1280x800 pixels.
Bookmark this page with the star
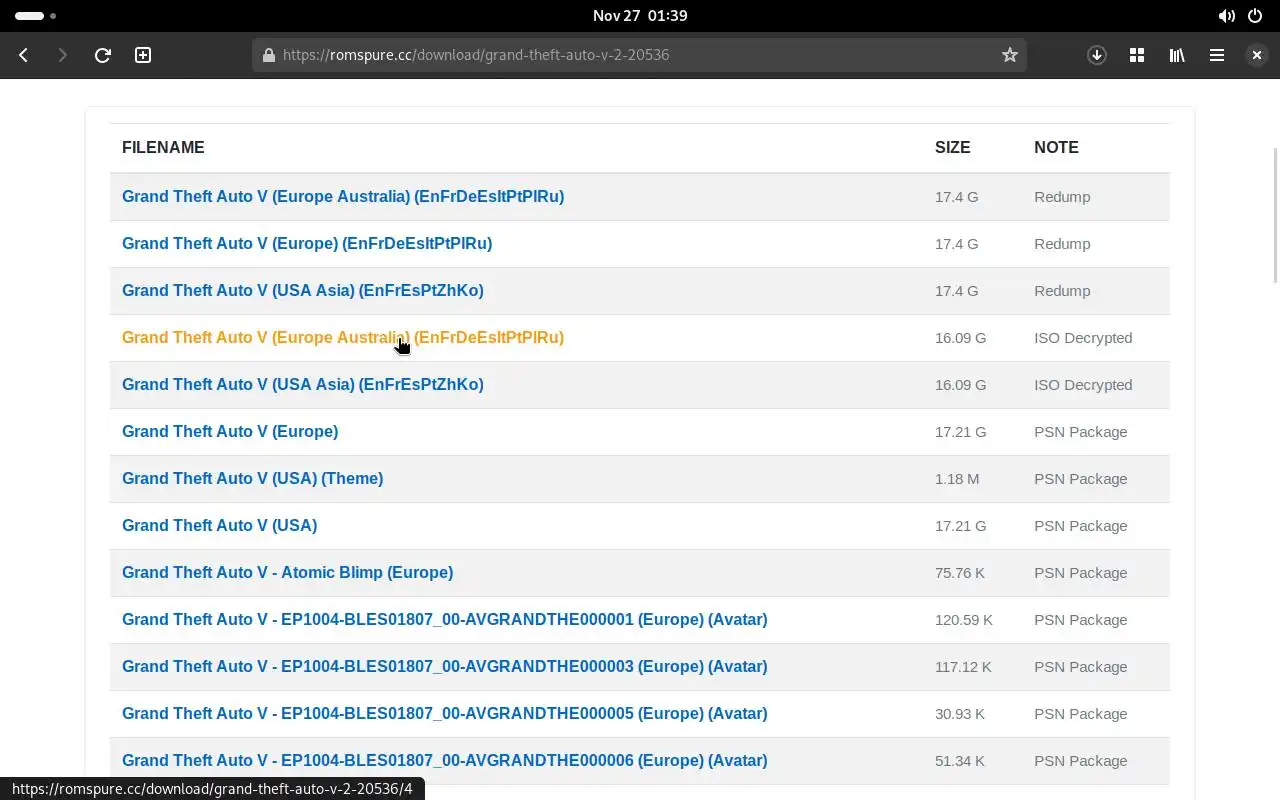pos(1009,55)
